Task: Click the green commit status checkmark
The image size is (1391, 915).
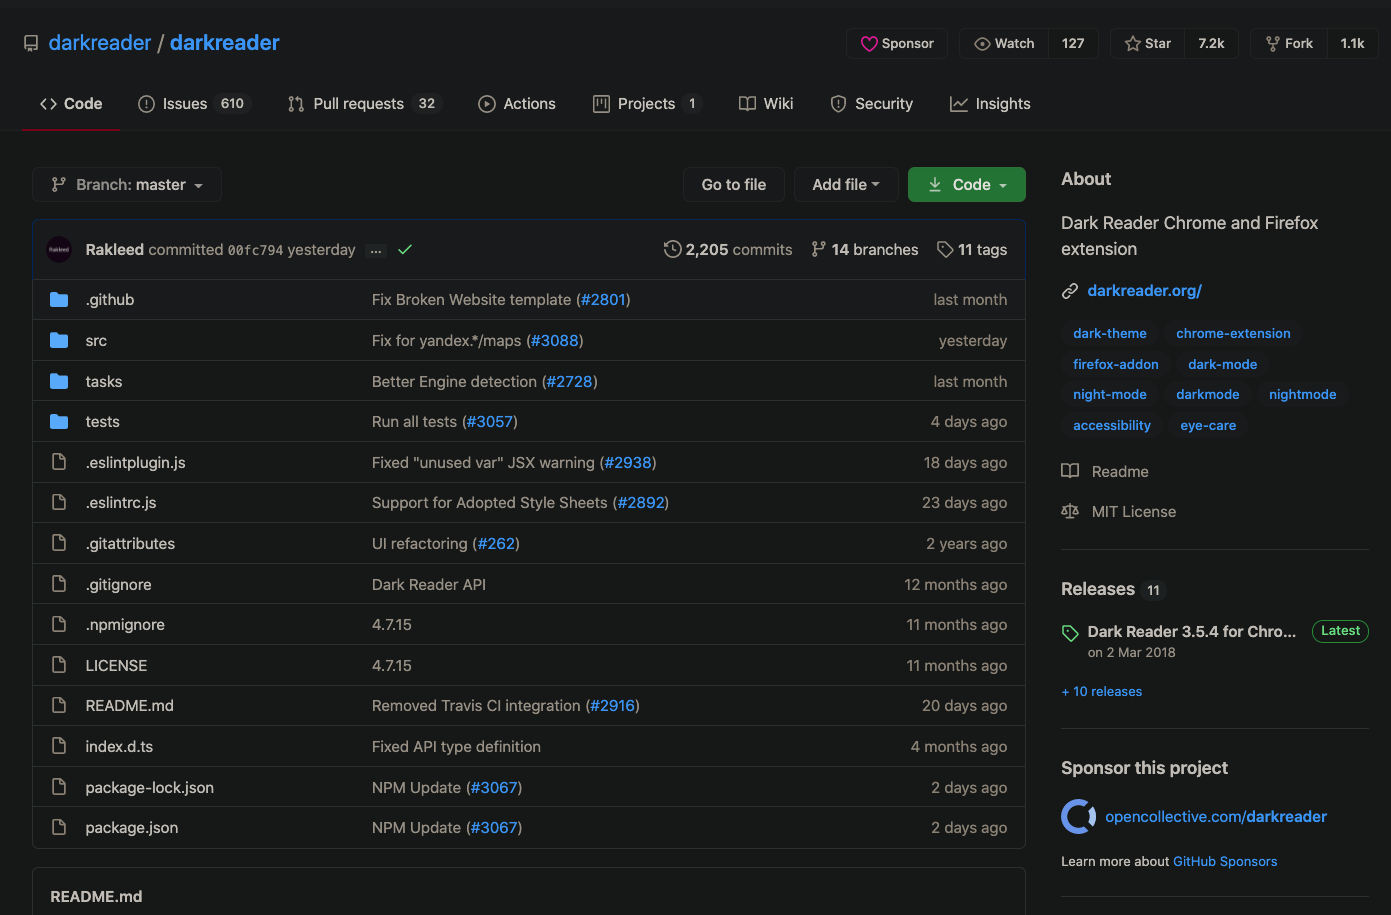Action: (405, 250)
